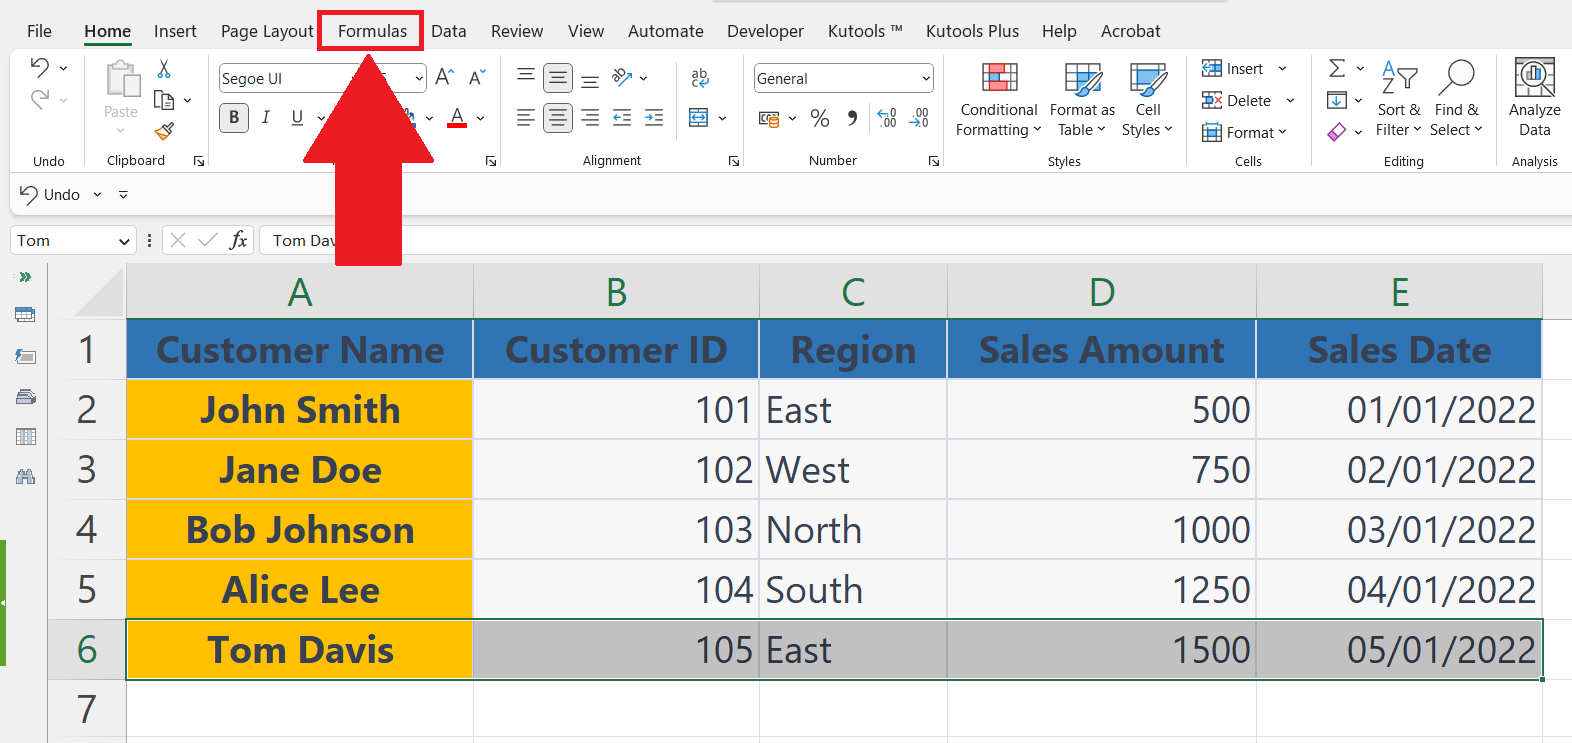1572x743 pixels.
Task: Toggle Top Align in Alignment group
Action: tap(526, 77)
